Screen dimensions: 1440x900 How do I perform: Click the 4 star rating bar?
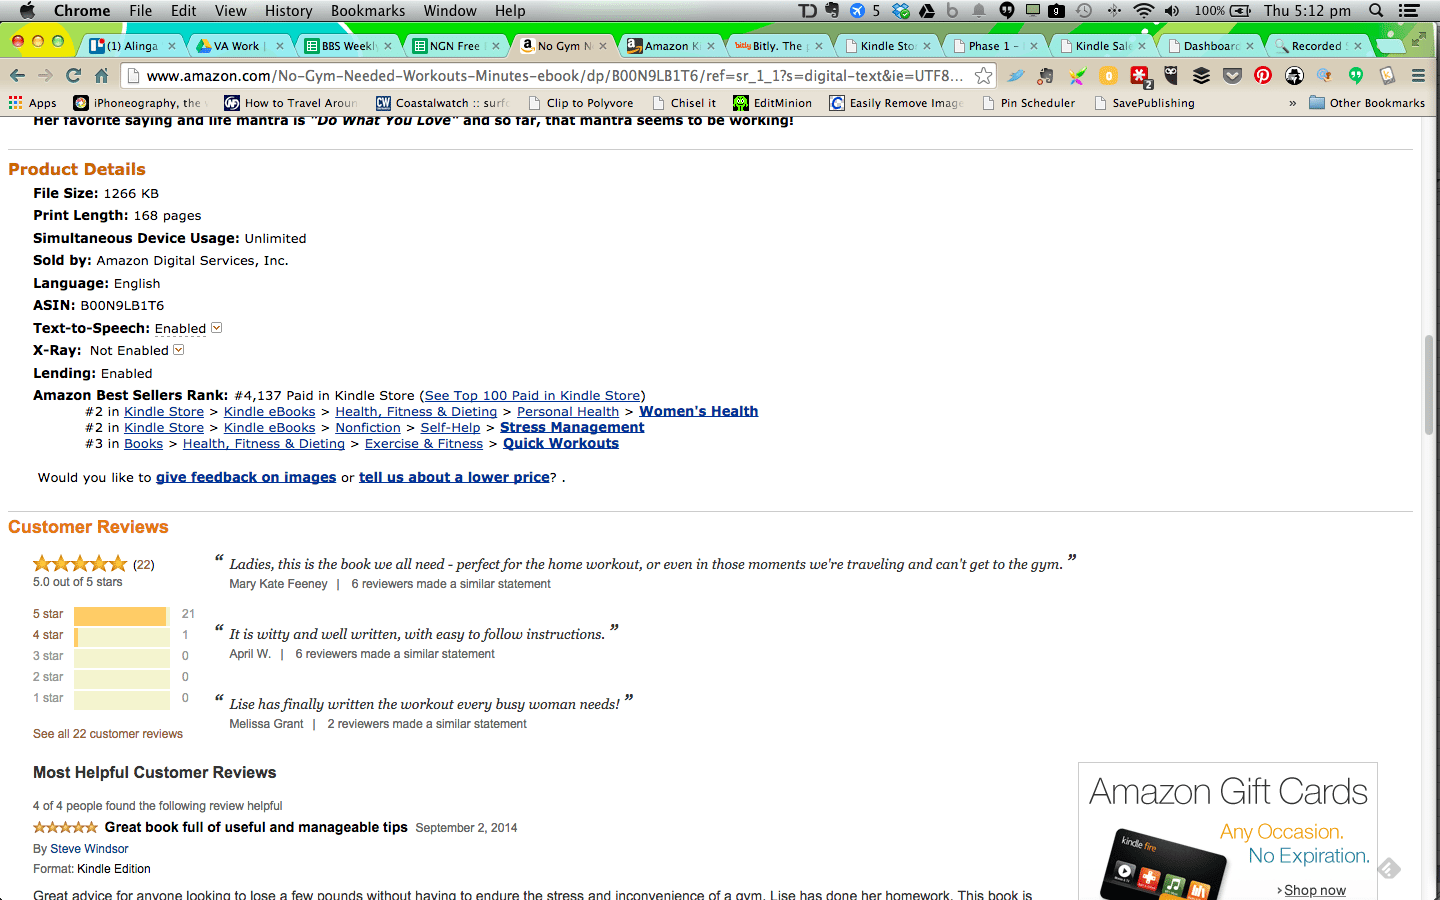[x=122, y=636]
